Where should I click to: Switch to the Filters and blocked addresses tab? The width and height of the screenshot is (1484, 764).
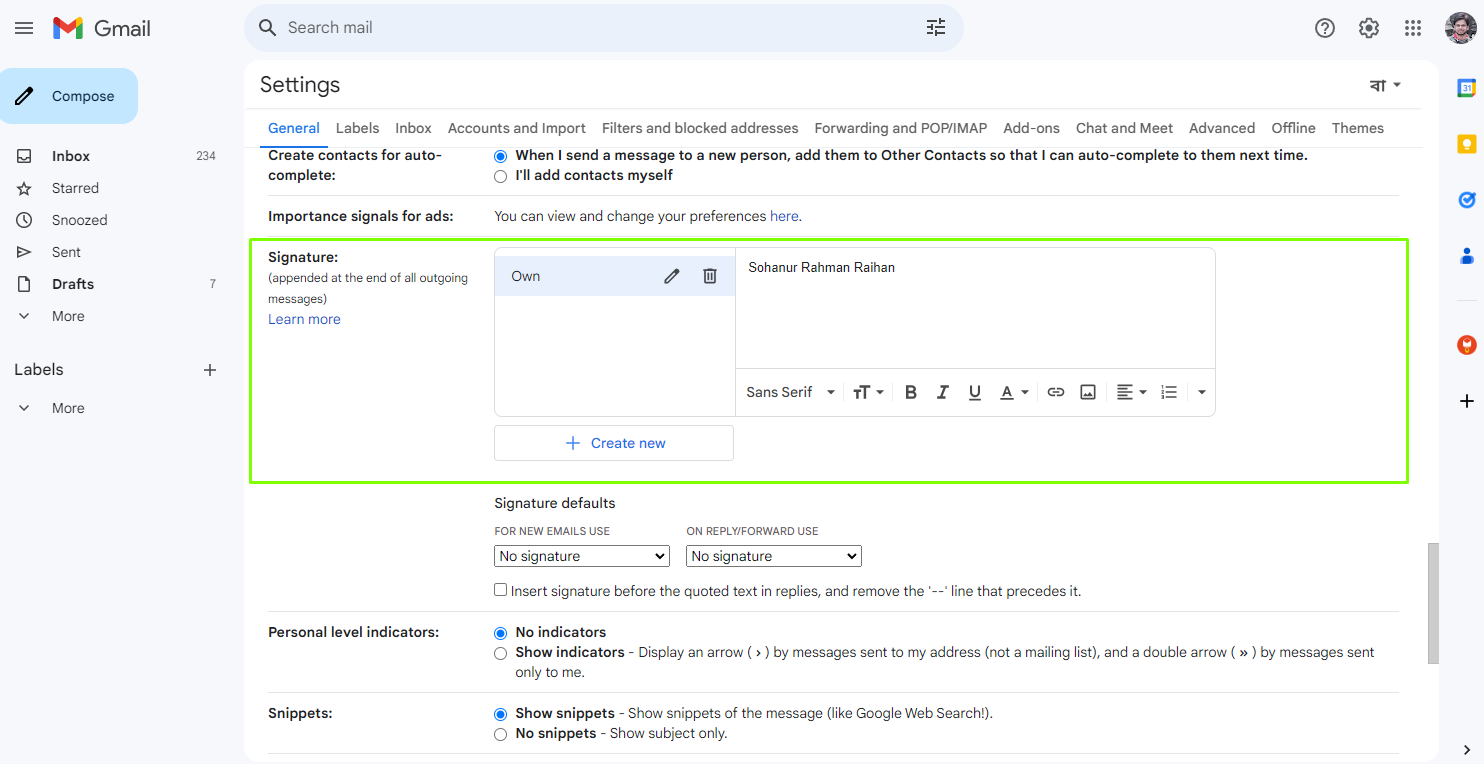click(x=700, y=128)
